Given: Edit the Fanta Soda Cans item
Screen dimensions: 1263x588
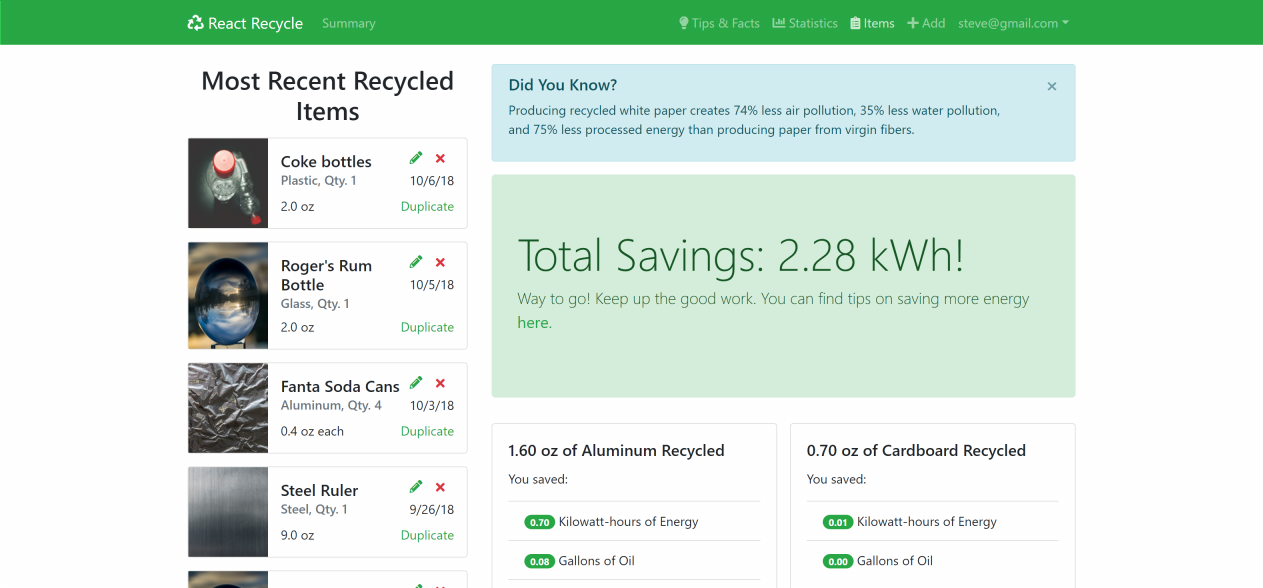Looking at the screenshot, I should click(x=415, y=382).
